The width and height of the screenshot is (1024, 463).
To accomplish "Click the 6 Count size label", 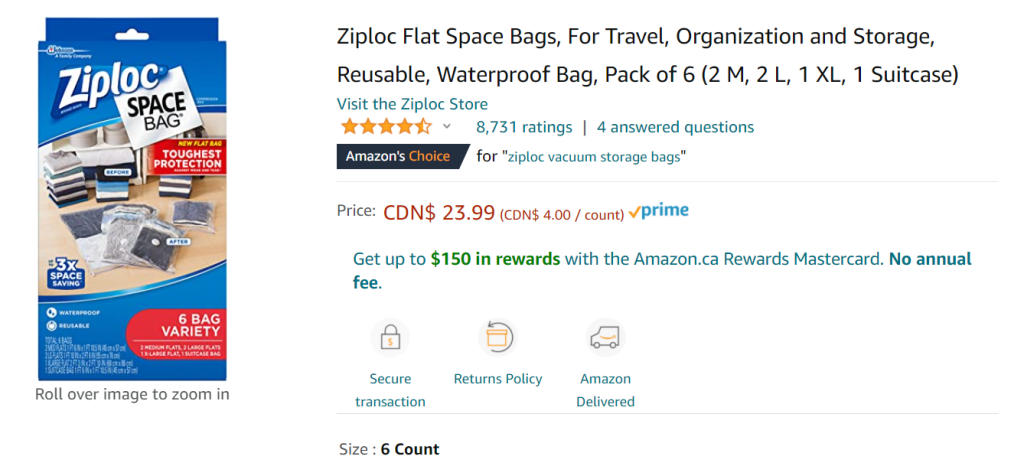I will pos(410,449).
